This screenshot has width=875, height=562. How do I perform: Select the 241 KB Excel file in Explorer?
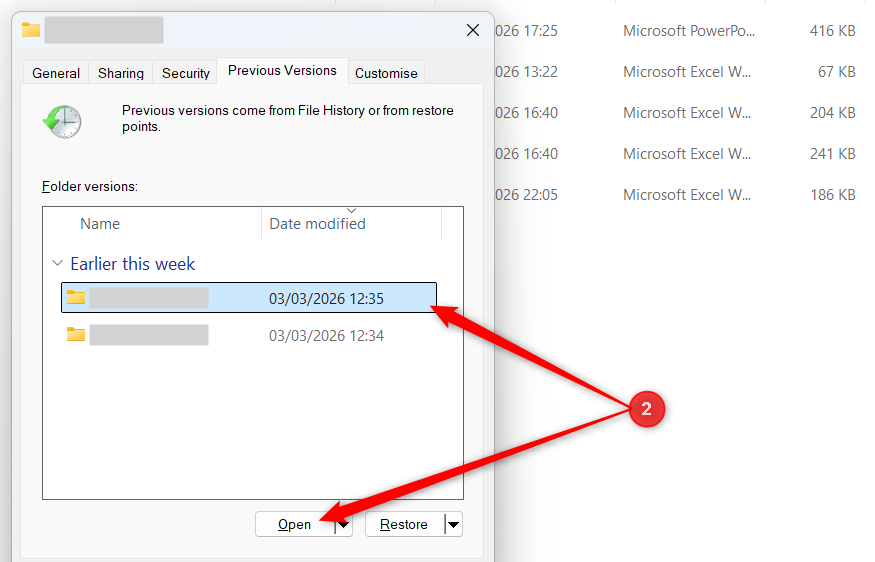click(x=685, y=153)
